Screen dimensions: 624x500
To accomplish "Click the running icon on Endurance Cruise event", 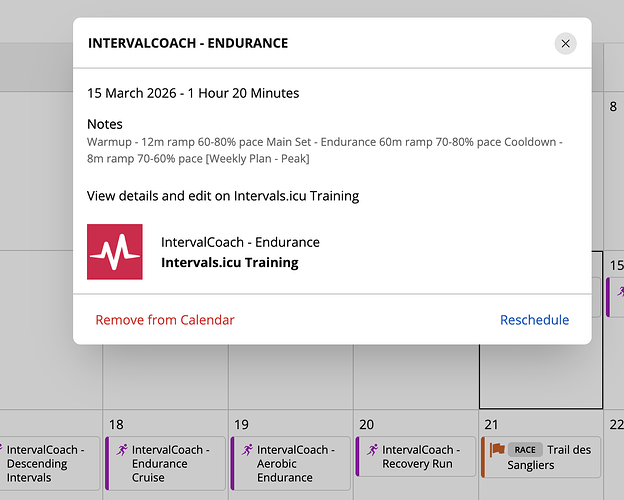I will [122, 450].
